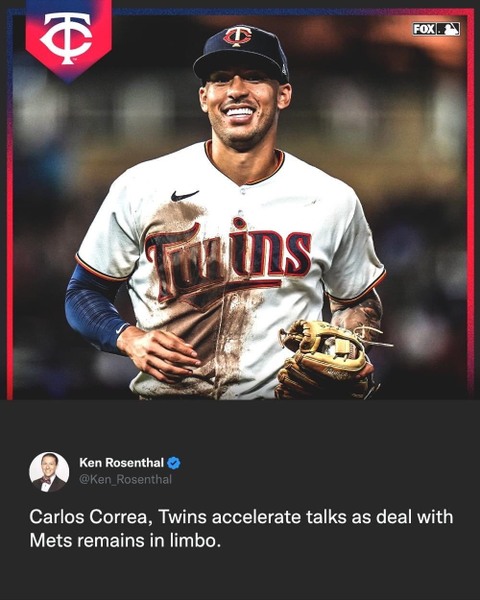Click the MLB batter logo beside FOX

coord(448,29)
